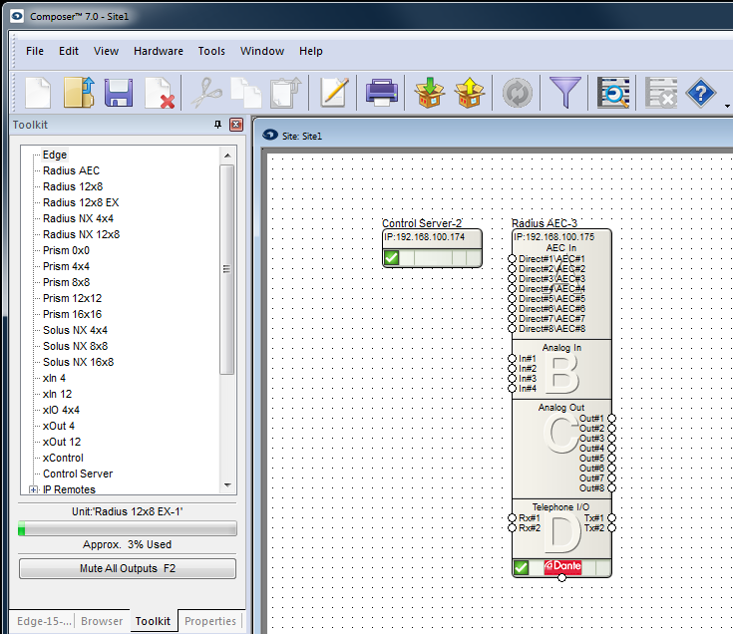Click the Copy pages icon
733x634 pixels.
[246, 93]
